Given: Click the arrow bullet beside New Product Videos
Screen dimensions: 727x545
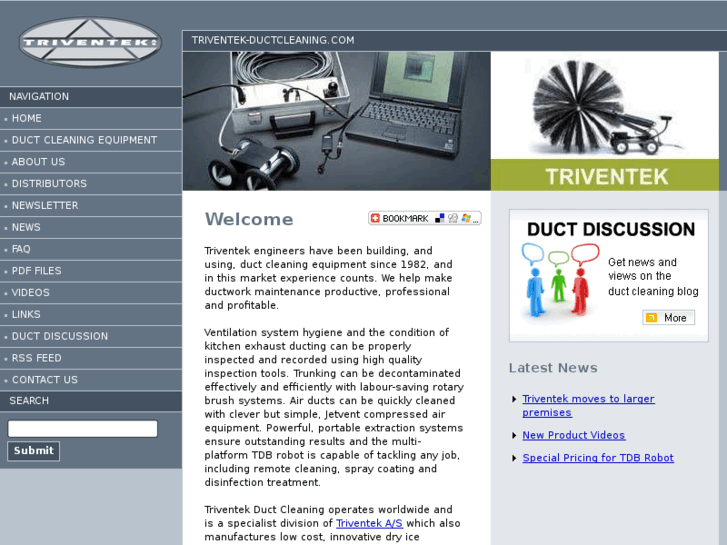Looking at the screenshot, I should [514, 436].
